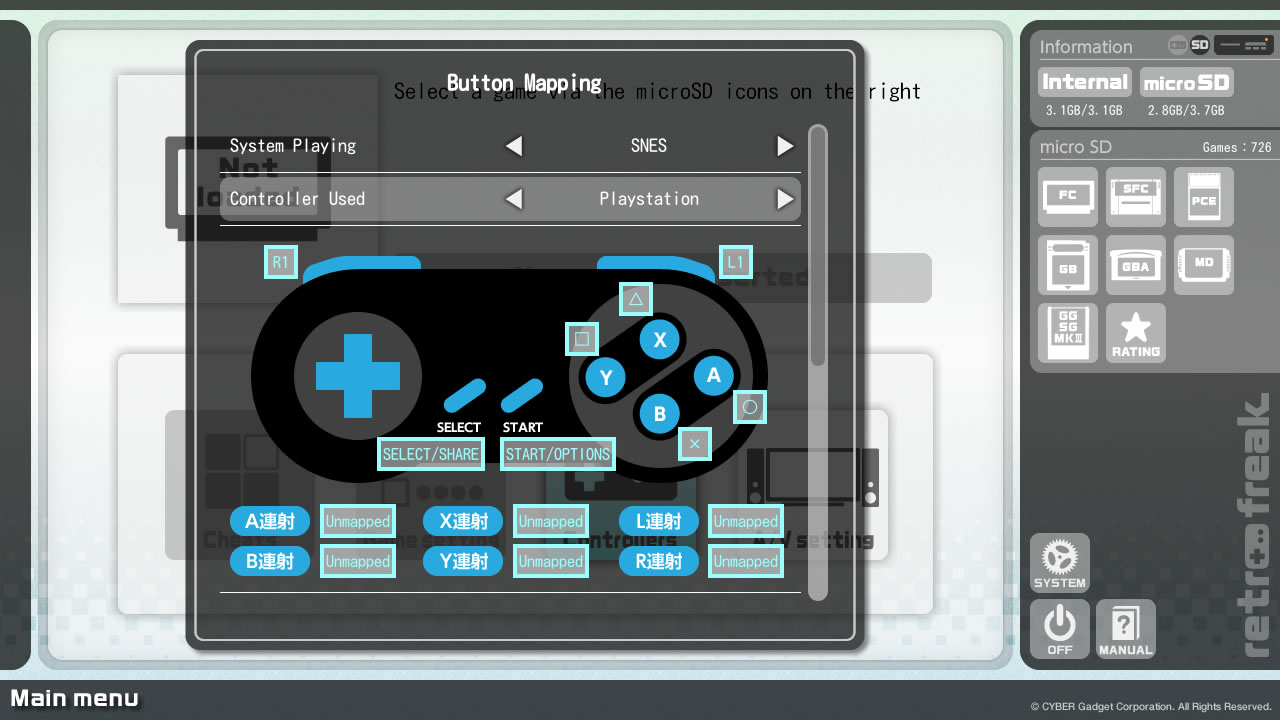
Task: Switch to the microSD storage tab
Action: coord(1186,82)
